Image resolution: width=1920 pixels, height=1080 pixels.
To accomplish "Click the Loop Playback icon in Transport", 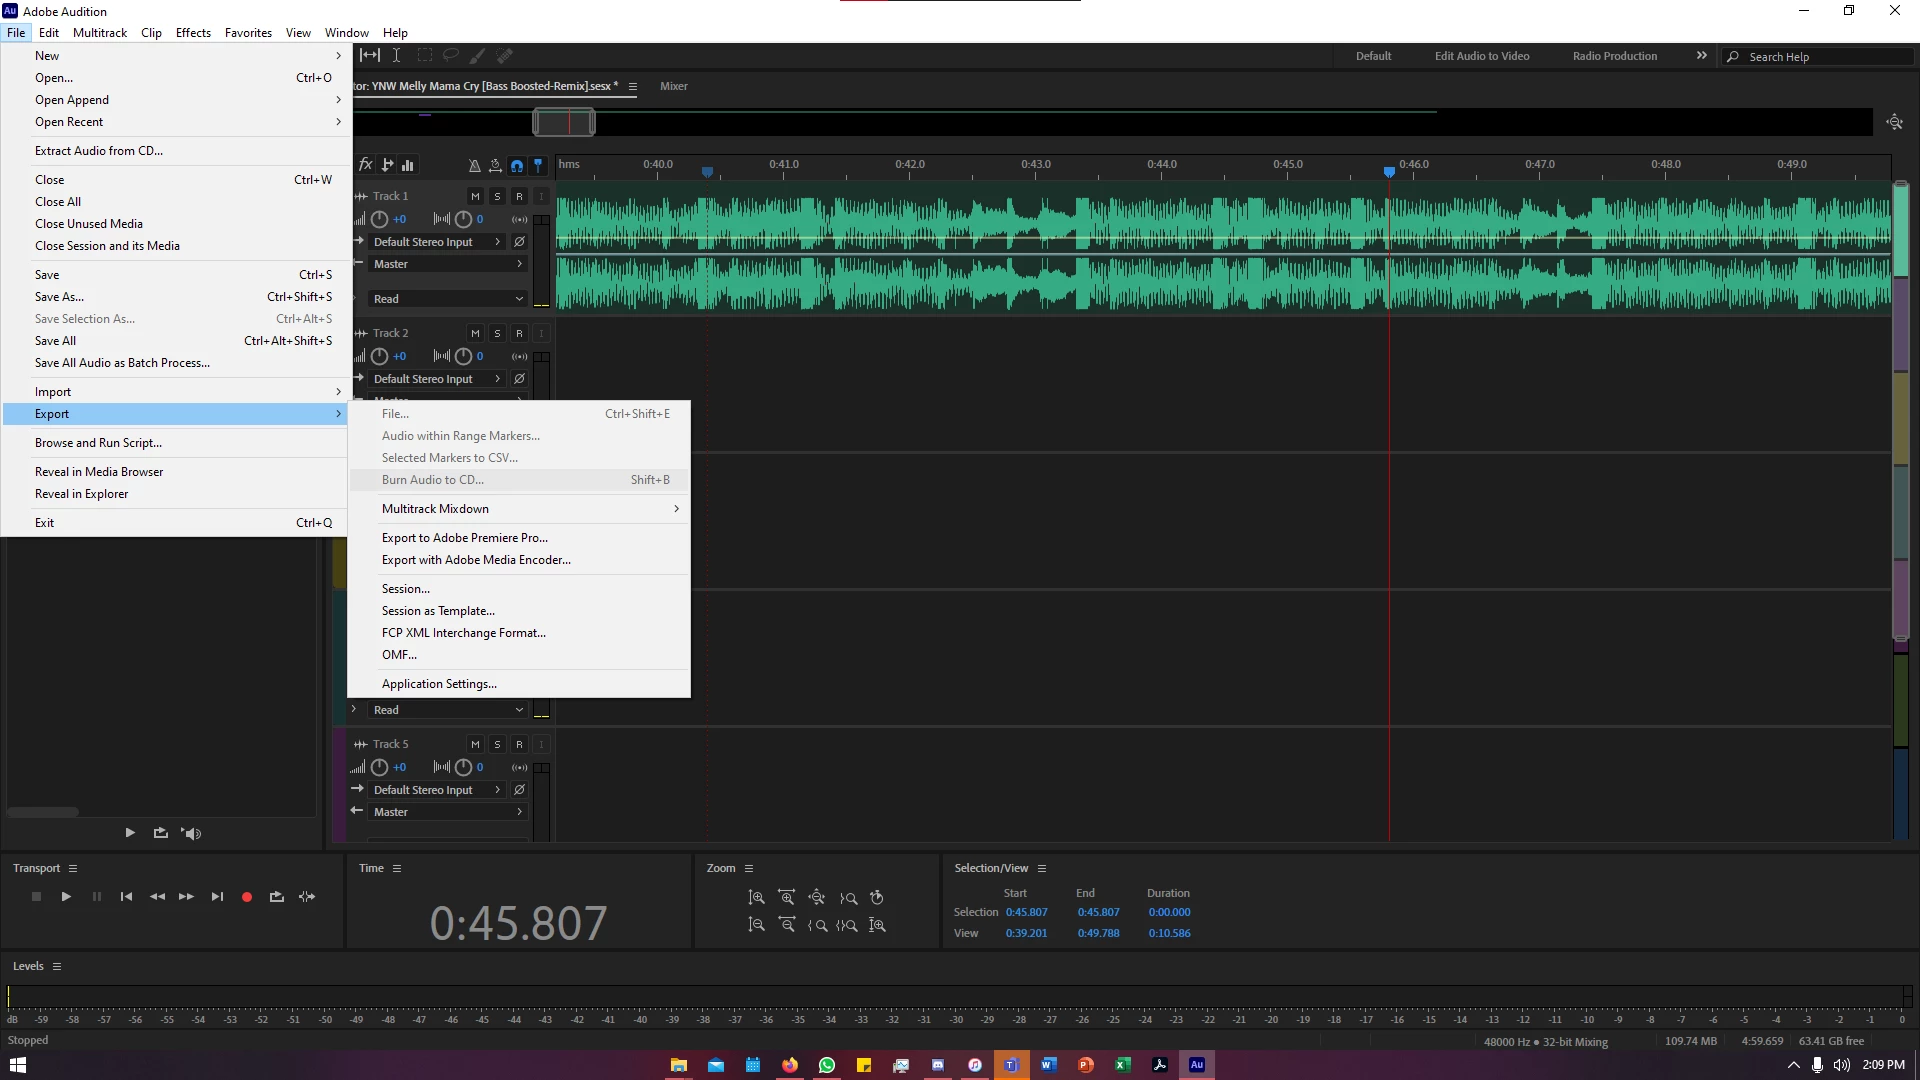I will [277, 897].
